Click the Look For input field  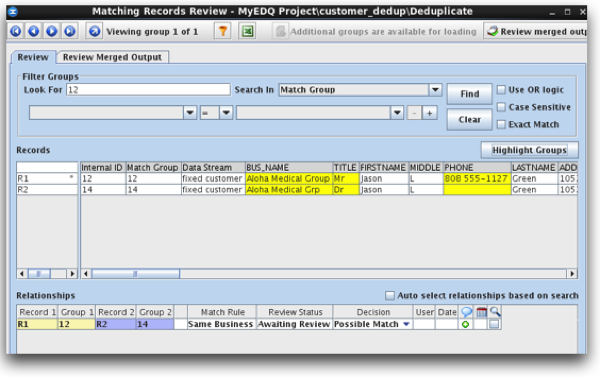(148, 90)
